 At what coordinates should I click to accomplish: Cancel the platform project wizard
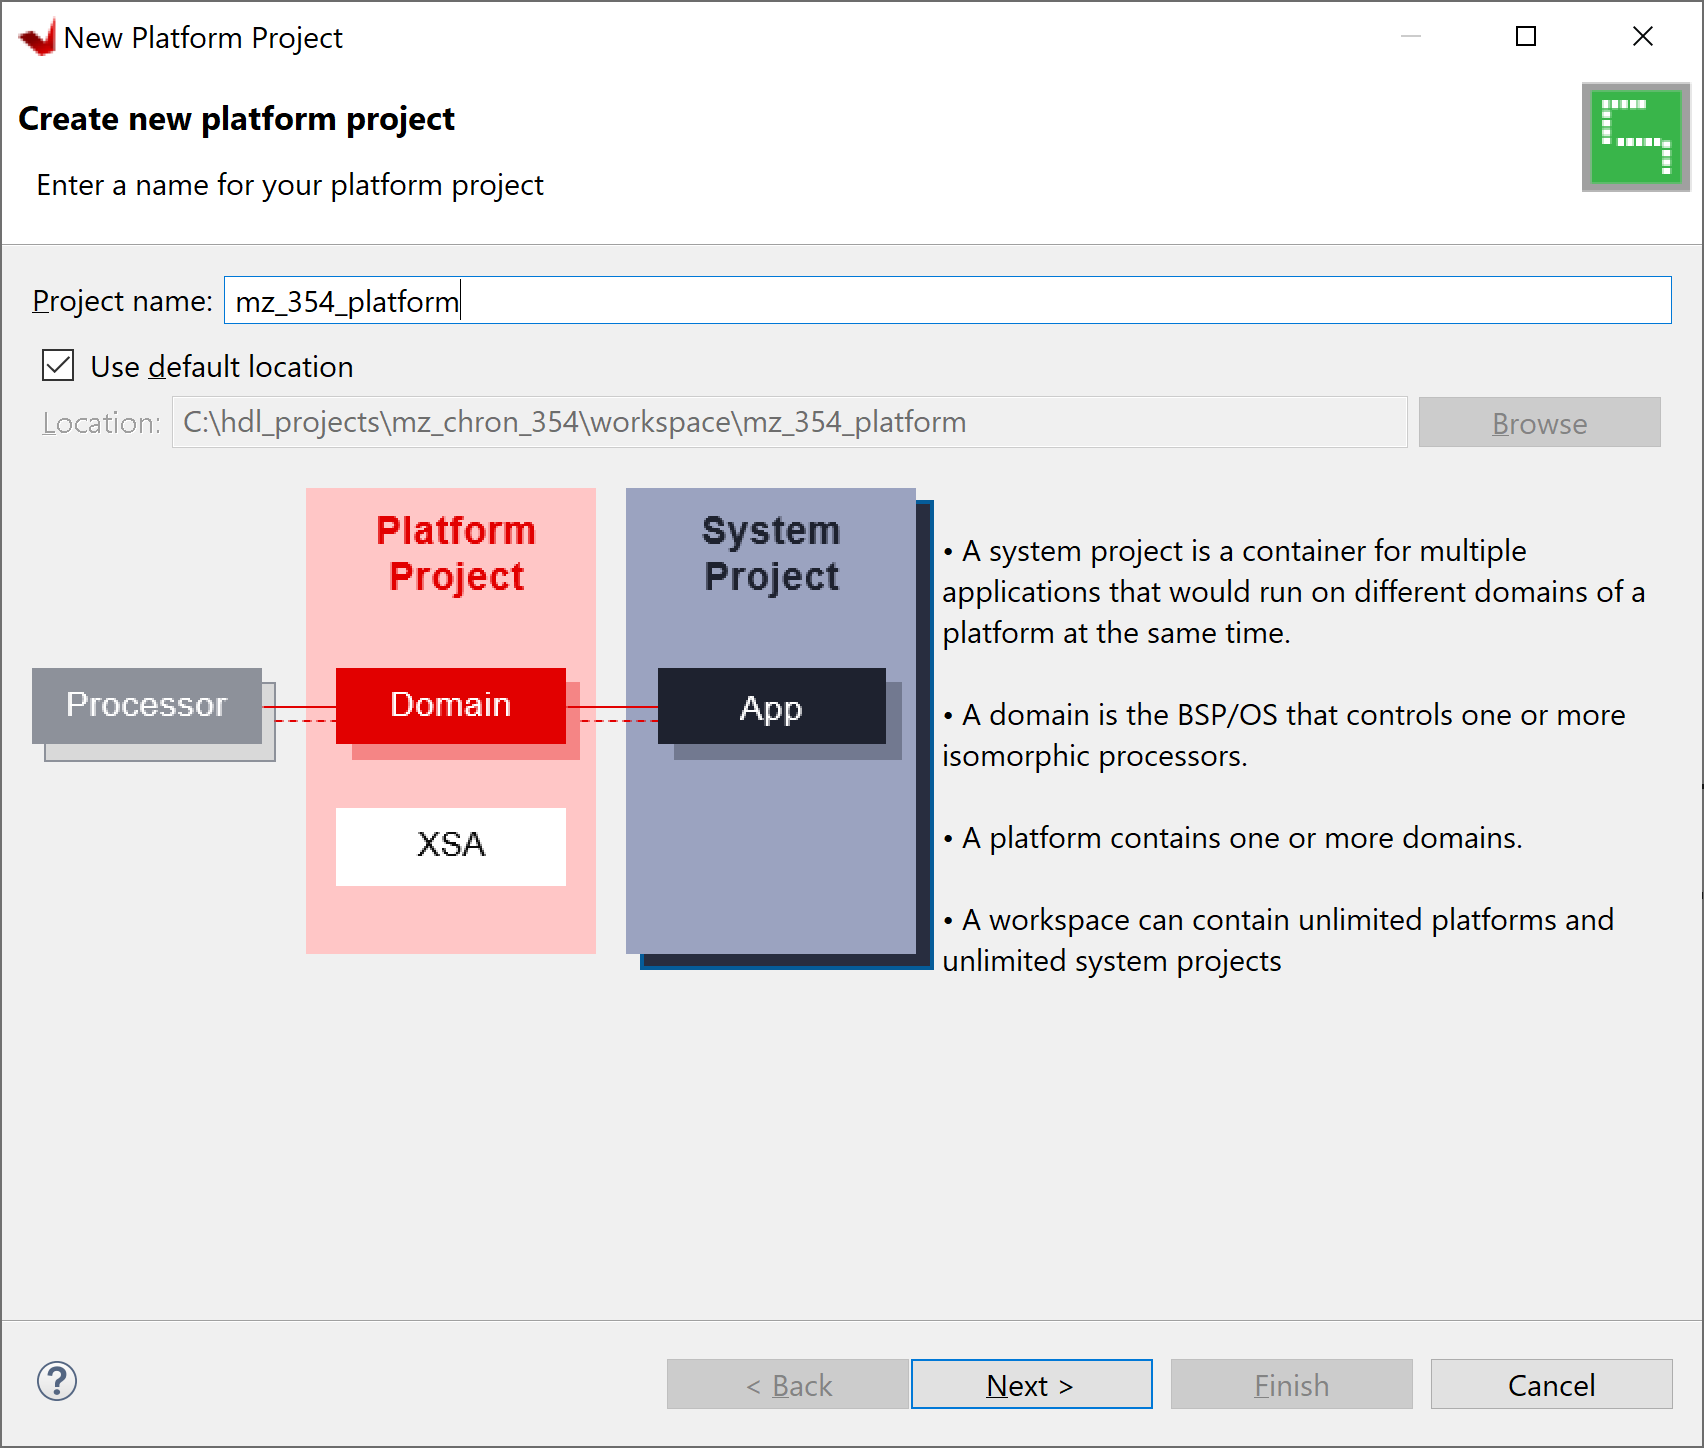click(1550, 1384)
